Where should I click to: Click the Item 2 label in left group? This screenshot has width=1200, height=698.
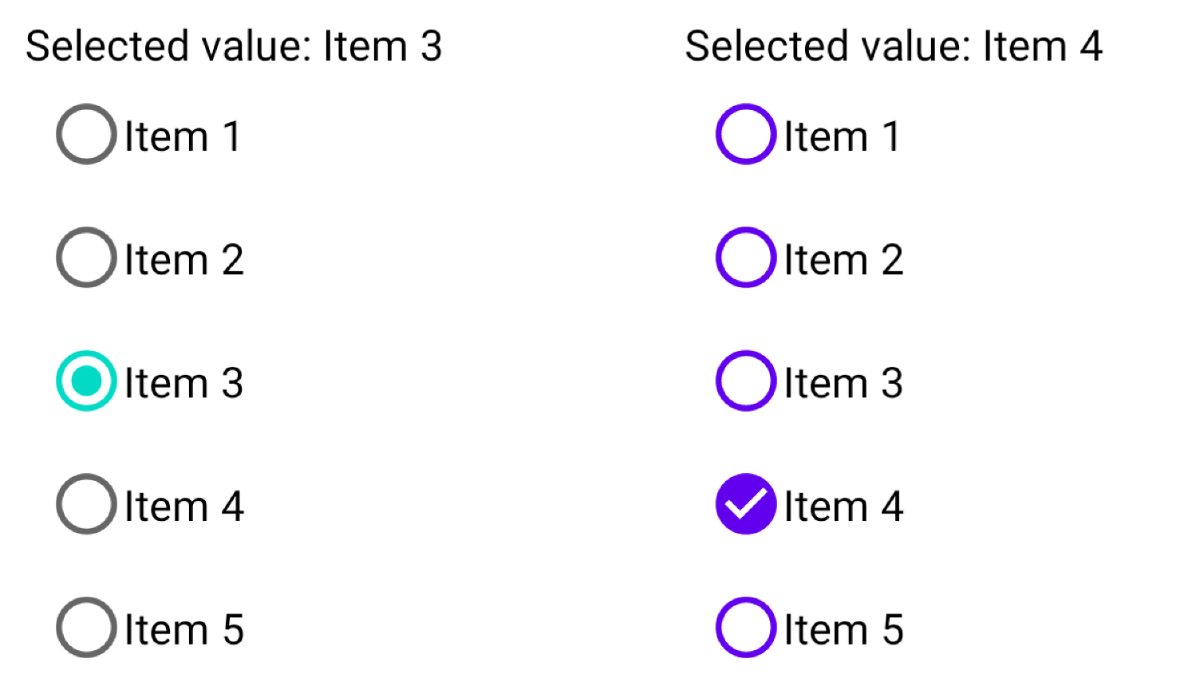coord(183,259)
